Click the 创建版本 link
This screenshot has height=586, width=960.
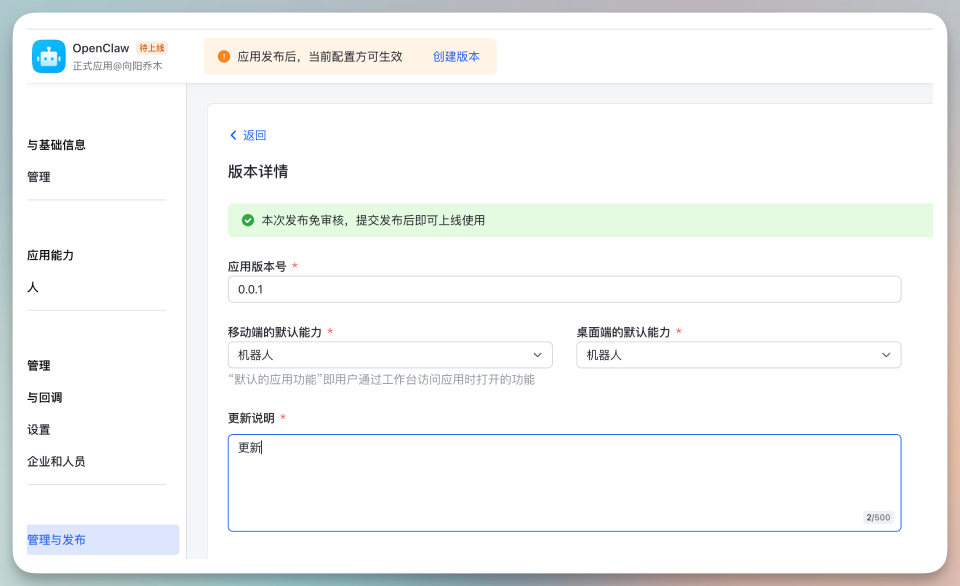[x=456, y=57]
